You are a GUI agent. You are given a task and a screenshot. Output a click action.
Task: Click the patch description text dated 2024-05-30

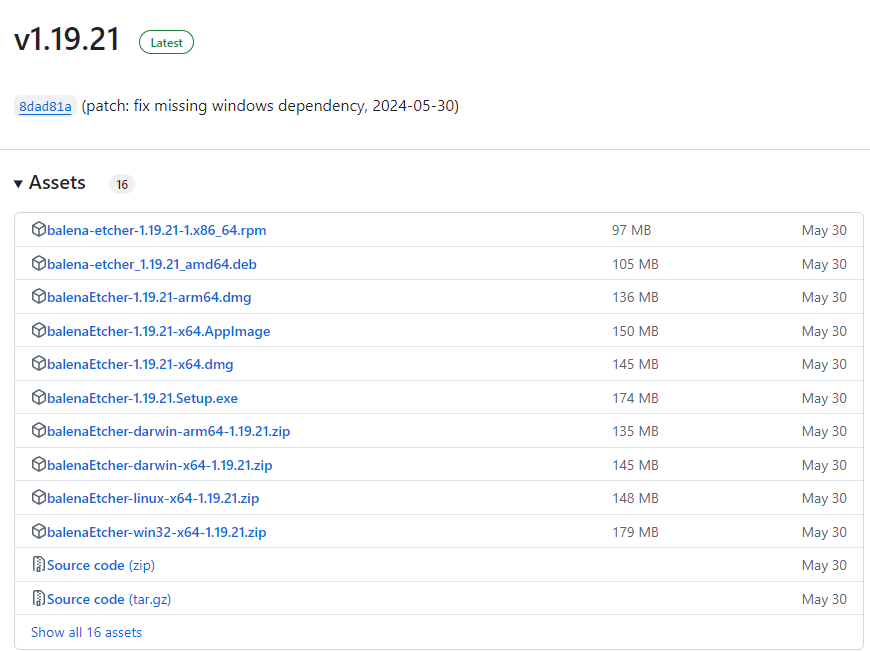(270, 106)
